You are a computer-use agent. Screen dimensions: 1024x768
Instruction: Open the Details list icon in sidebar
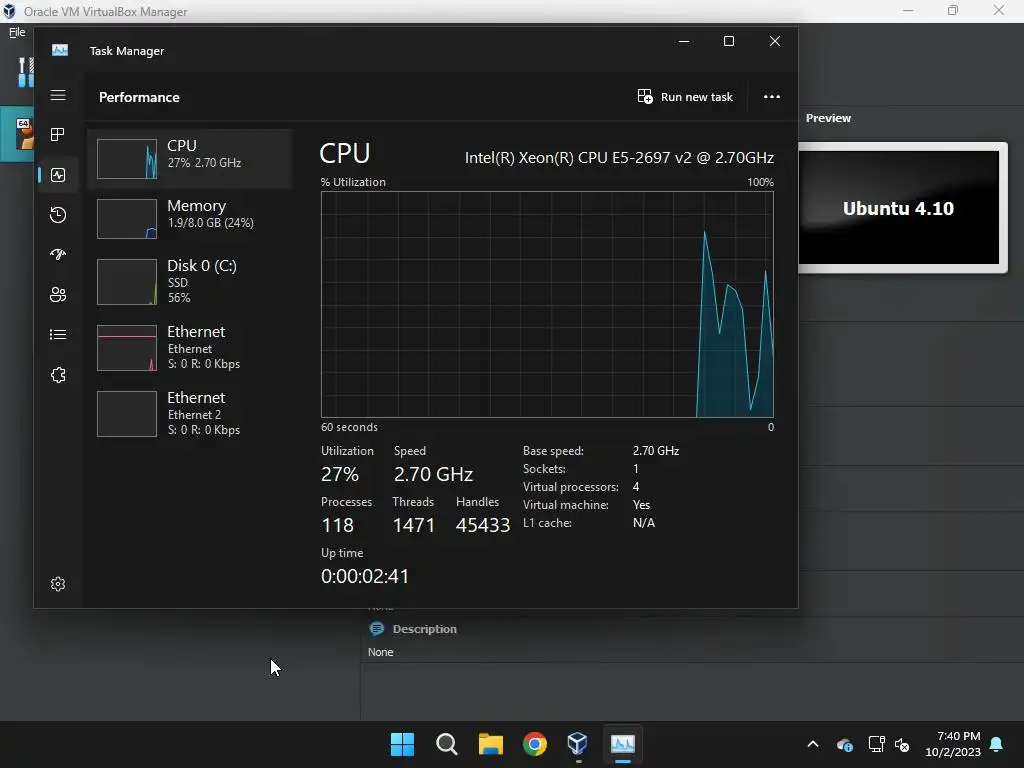58,334
